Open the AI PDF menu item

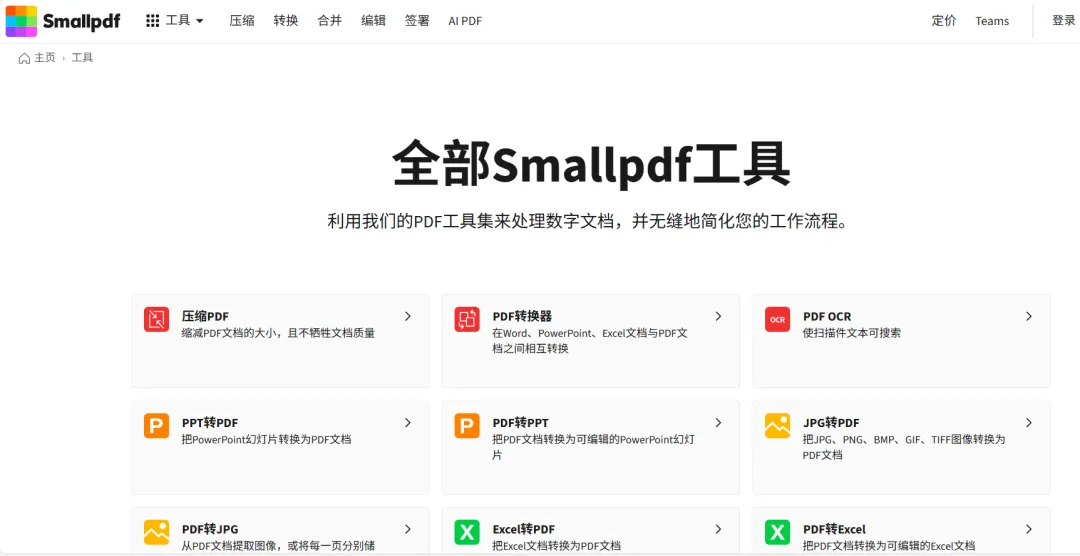(466, 21)
